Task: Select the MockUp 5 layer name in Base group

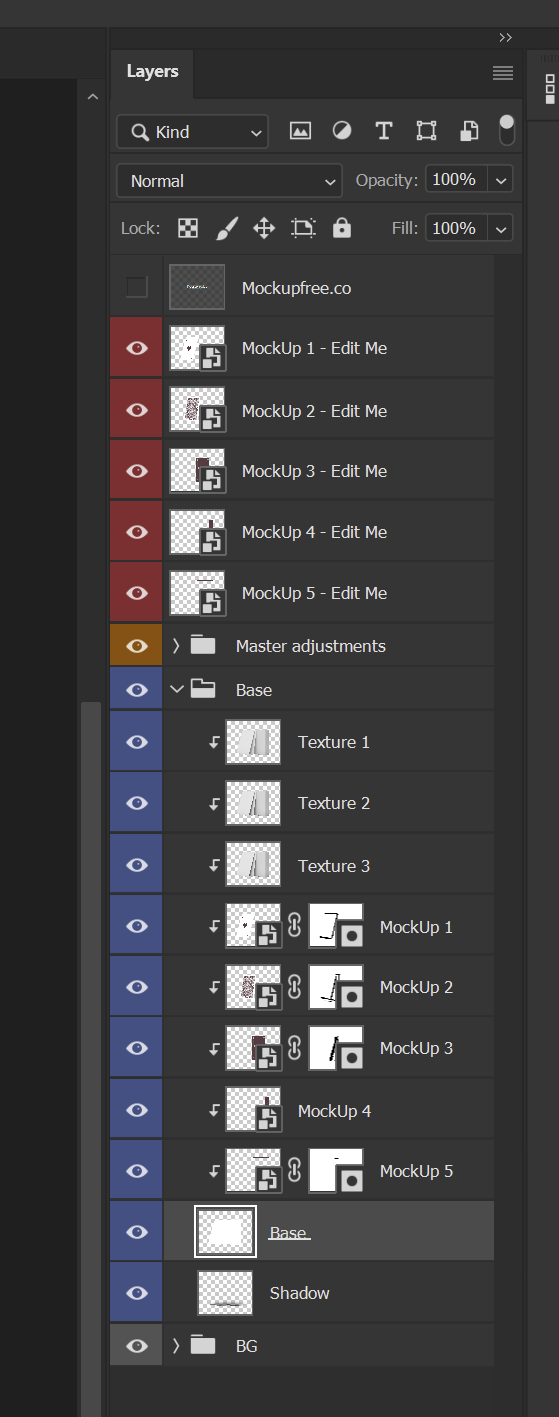Action: pos(416,1171)
